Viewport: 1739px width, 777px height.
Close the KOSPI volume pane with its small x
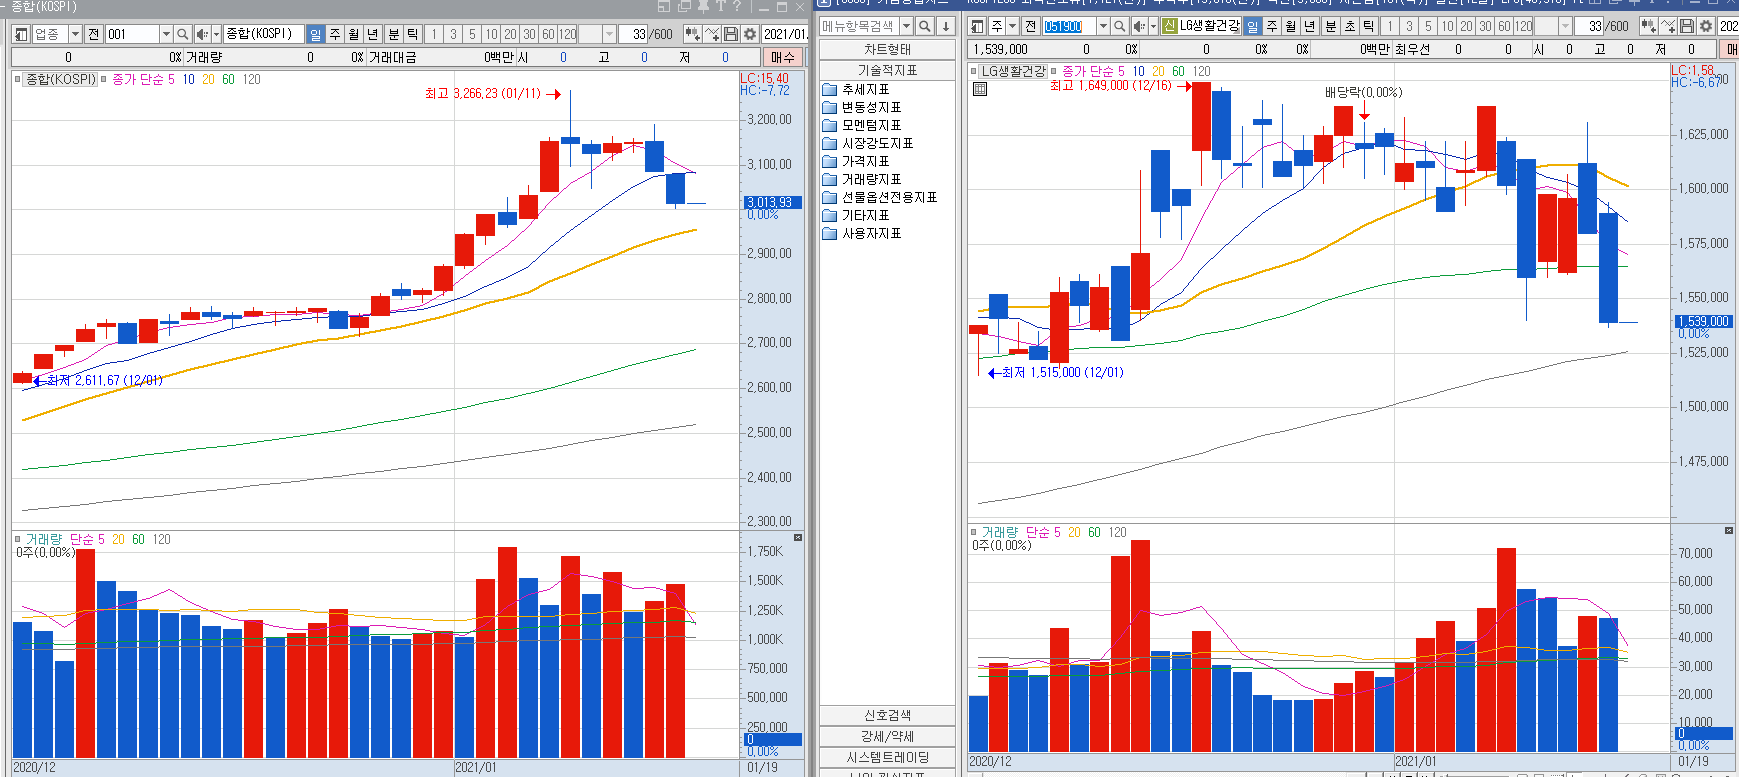point(798,538)
